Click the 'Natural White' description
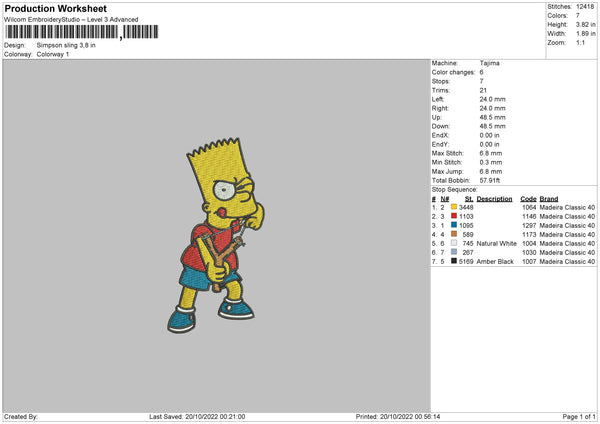 (497, 243)
